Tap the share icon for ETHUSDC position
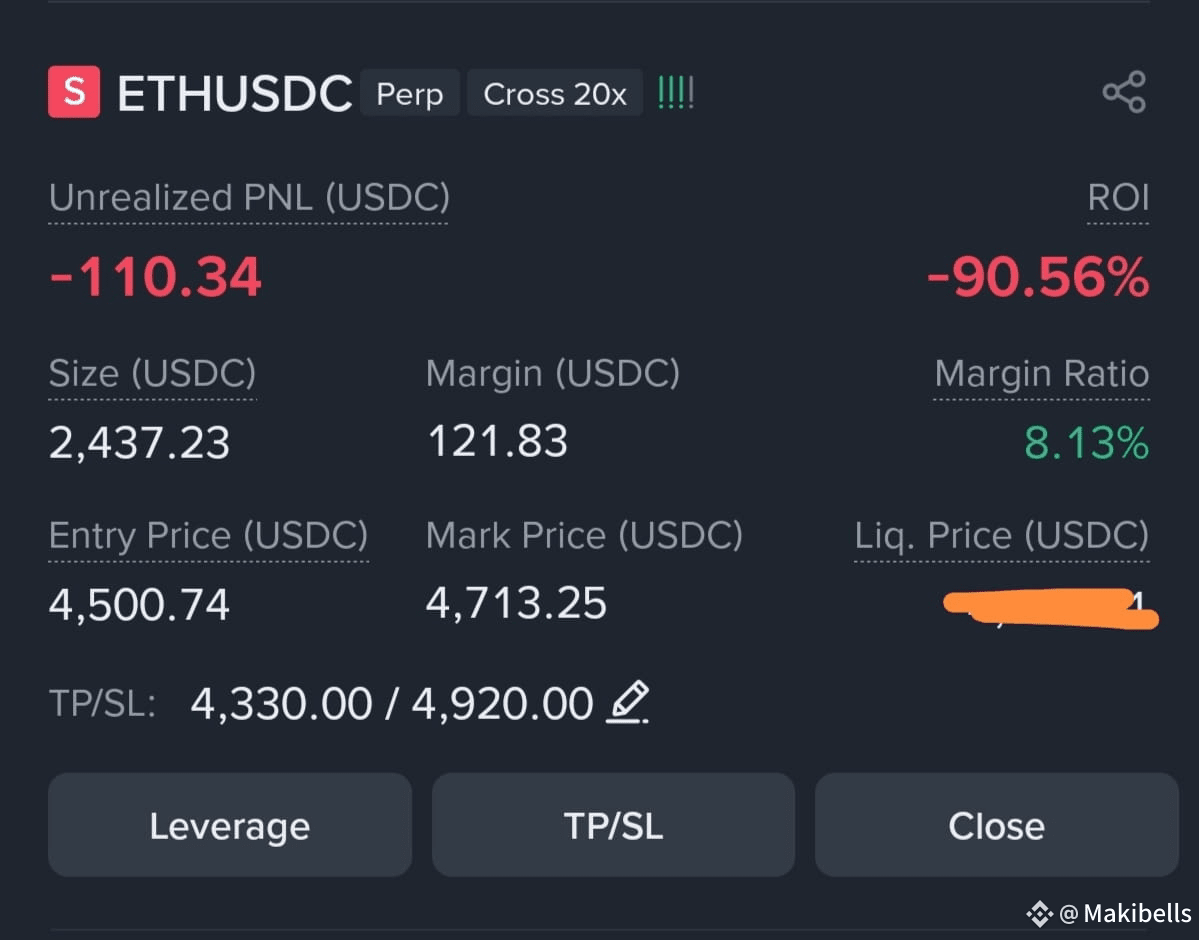This screenshot has height=940, width=1199. 1124,93
